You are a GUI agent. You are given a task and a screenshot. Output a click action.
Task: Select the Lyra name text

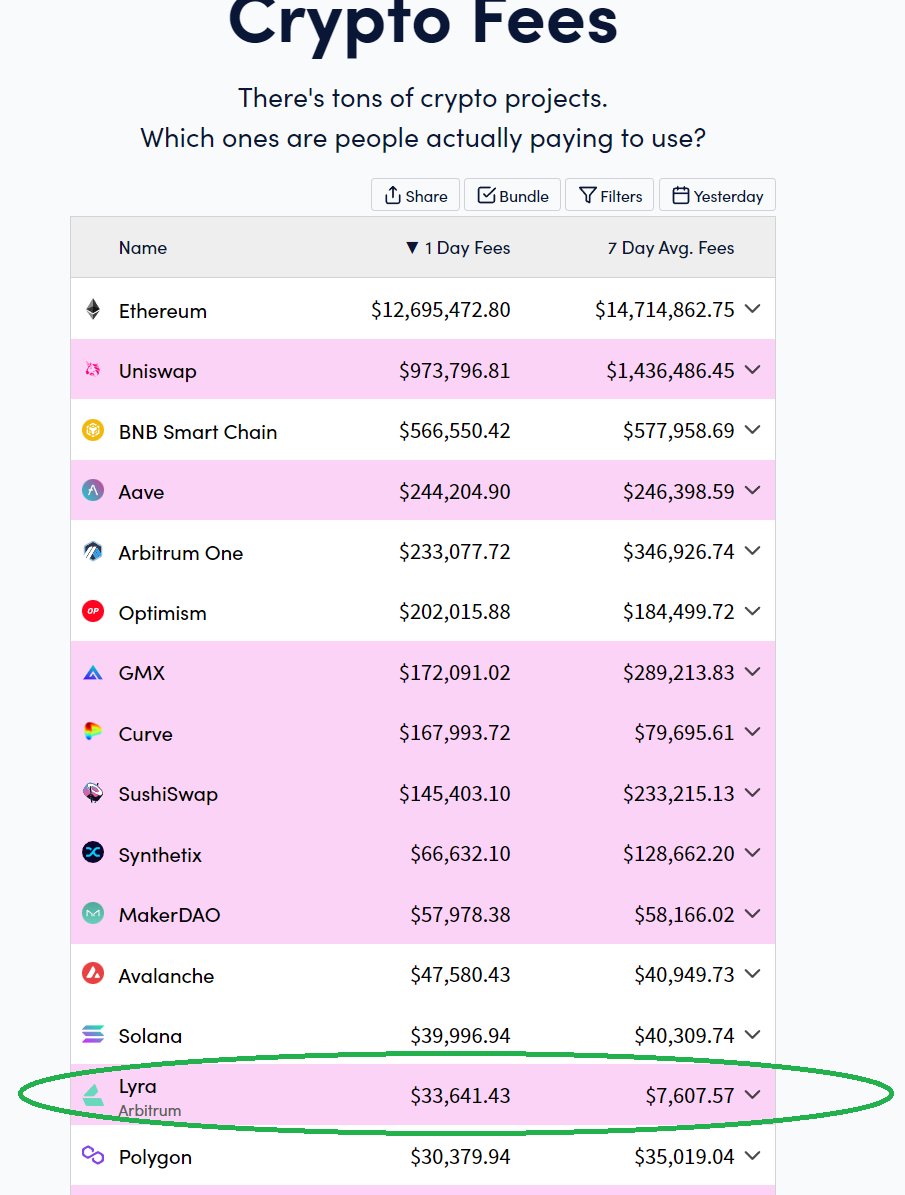pos(137,1088)
